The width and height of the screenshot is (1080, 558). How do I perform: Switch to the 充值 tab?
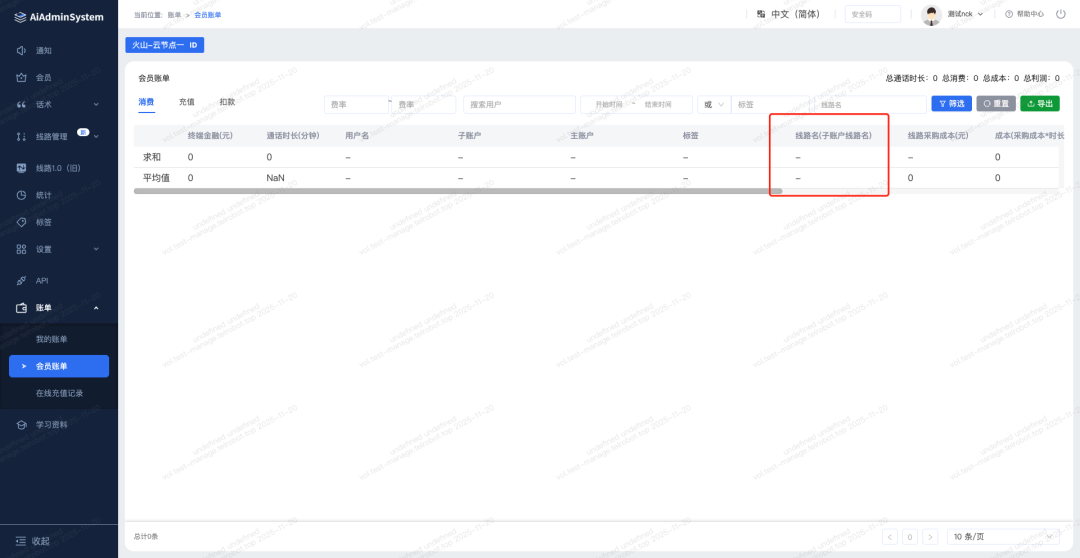pyautogui.click(x=187, y=102)
